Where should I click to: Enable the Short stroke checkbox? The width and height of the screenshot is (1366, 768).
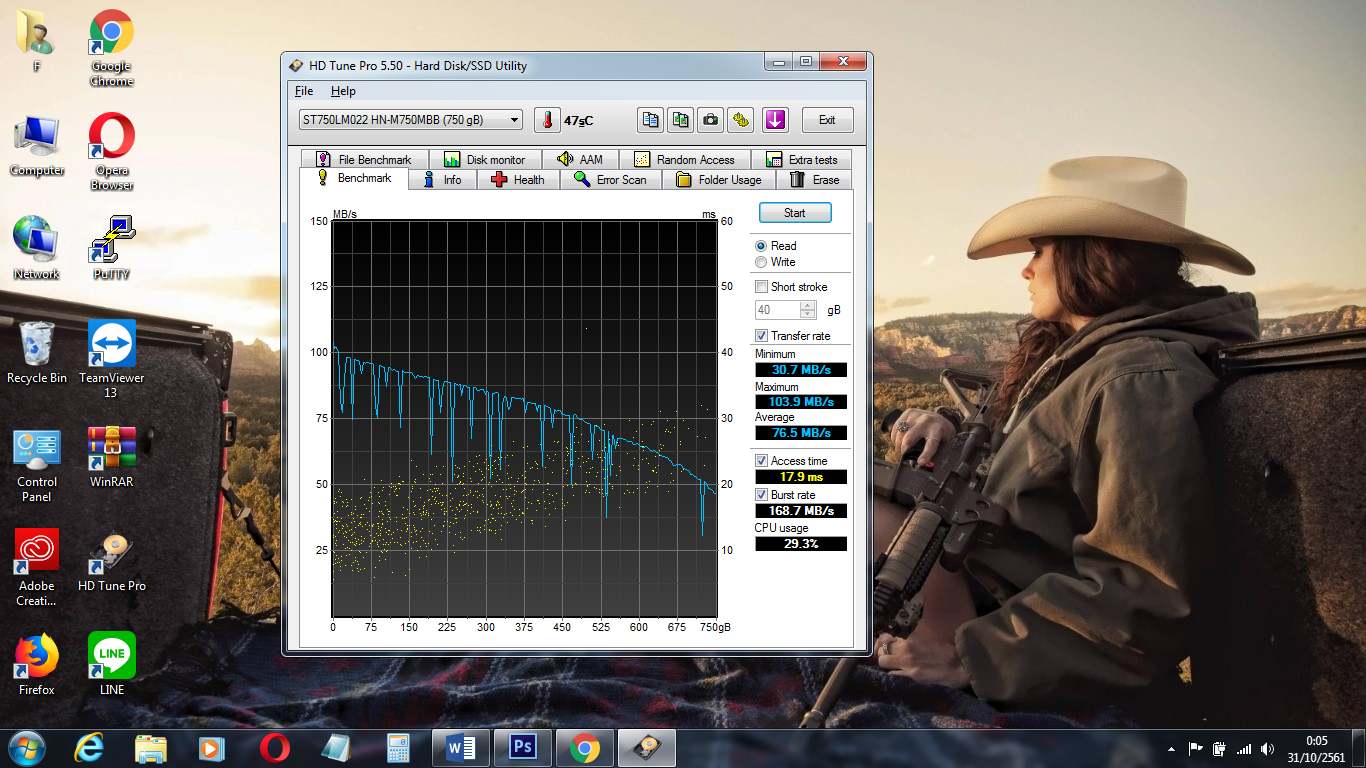click(761, 287)
